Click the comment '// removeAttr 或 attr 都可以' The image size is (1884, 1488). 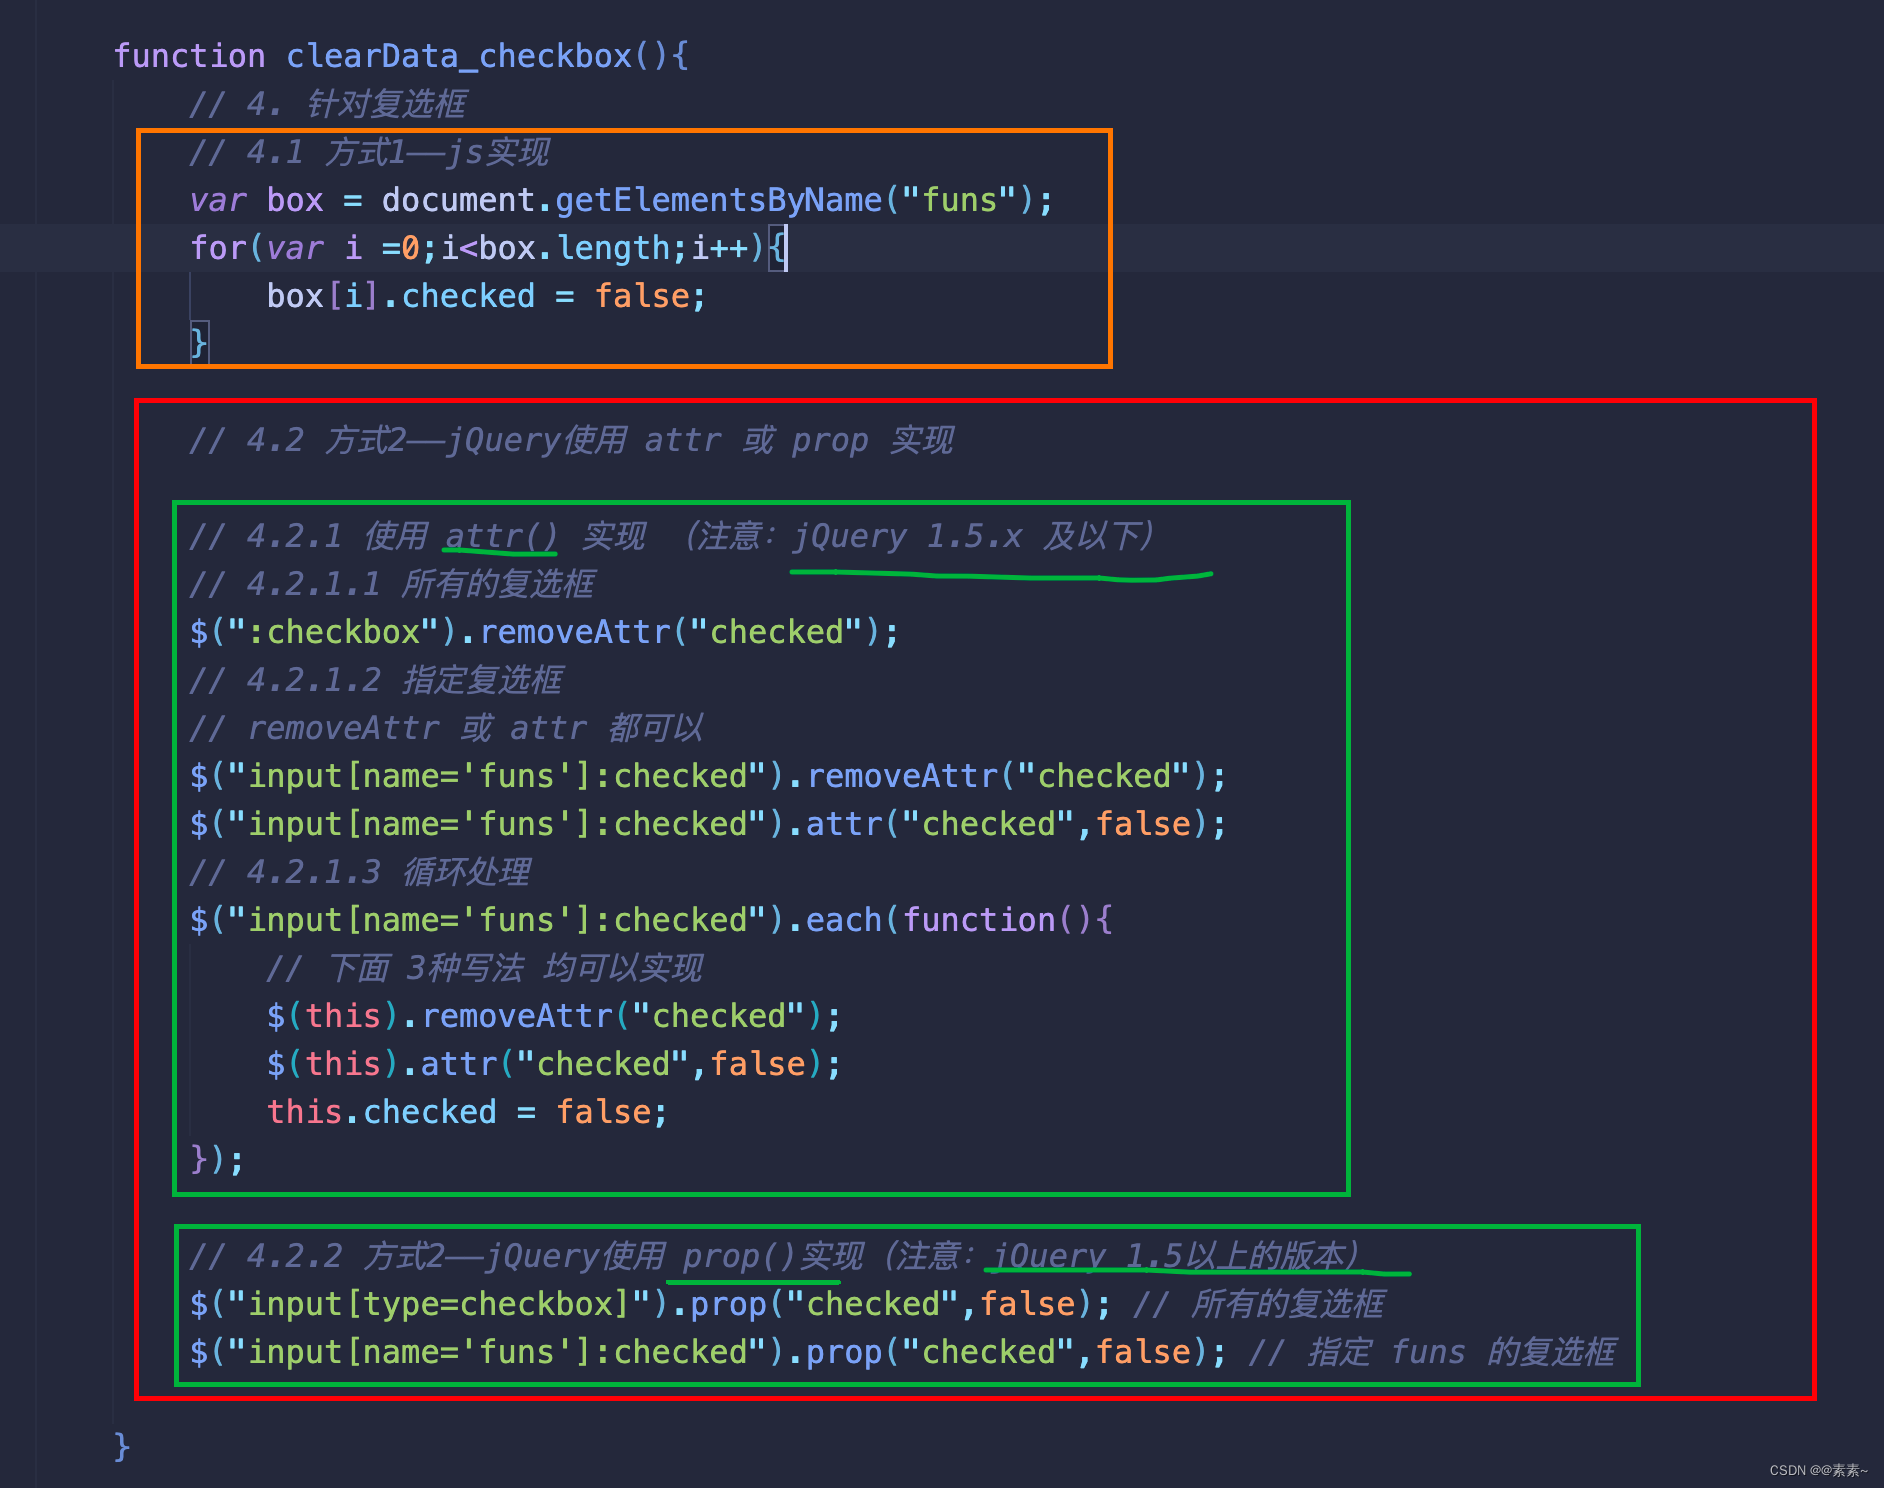(x=447, y=728)
